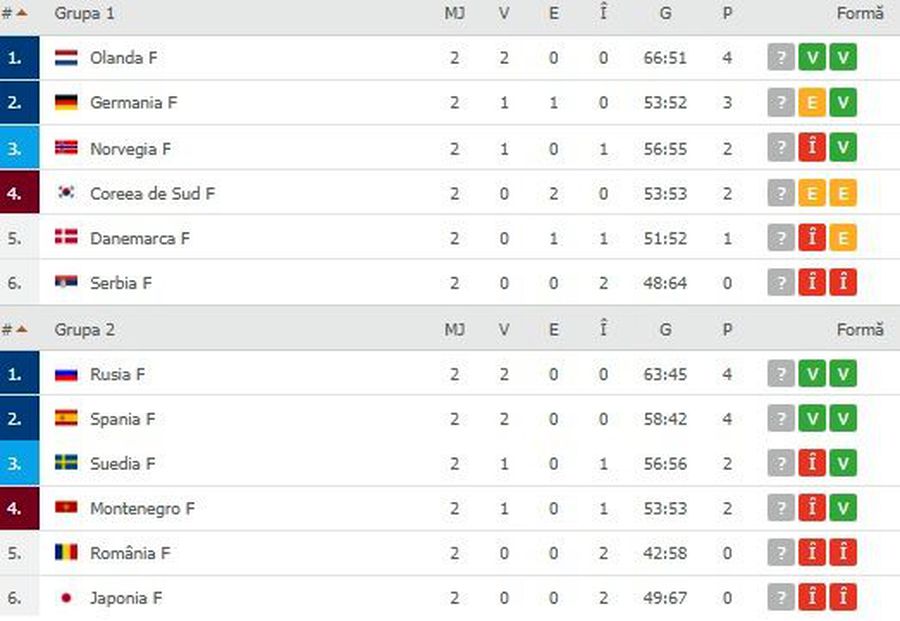Sort Grupa 1 by the P points column
Viewport: 900px width, 621px height.
(727, 13)
